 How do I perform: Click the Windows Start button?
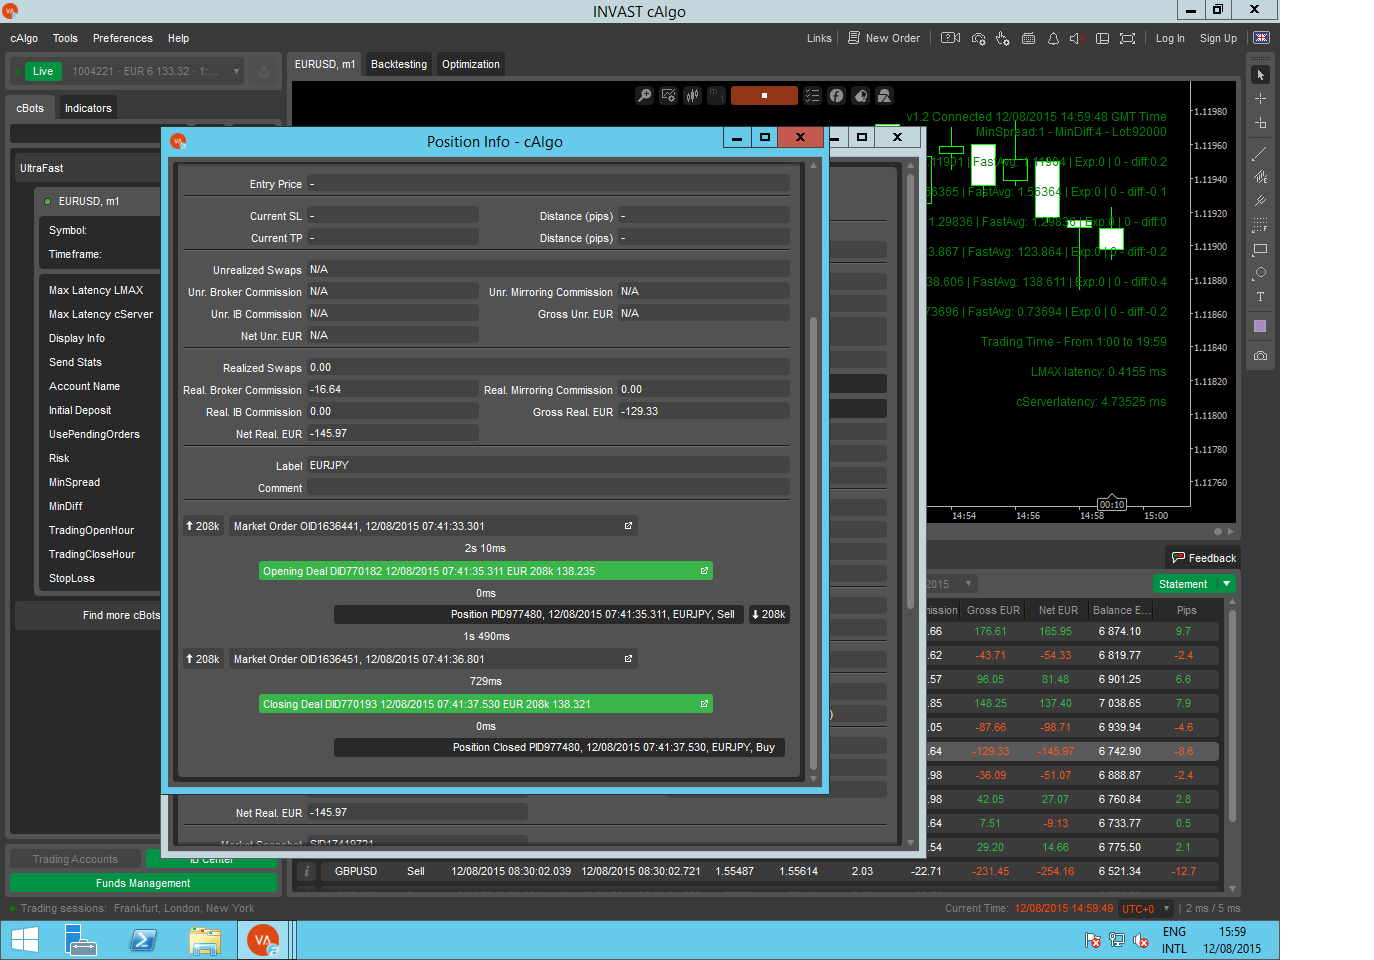click(x=24, y=940)
